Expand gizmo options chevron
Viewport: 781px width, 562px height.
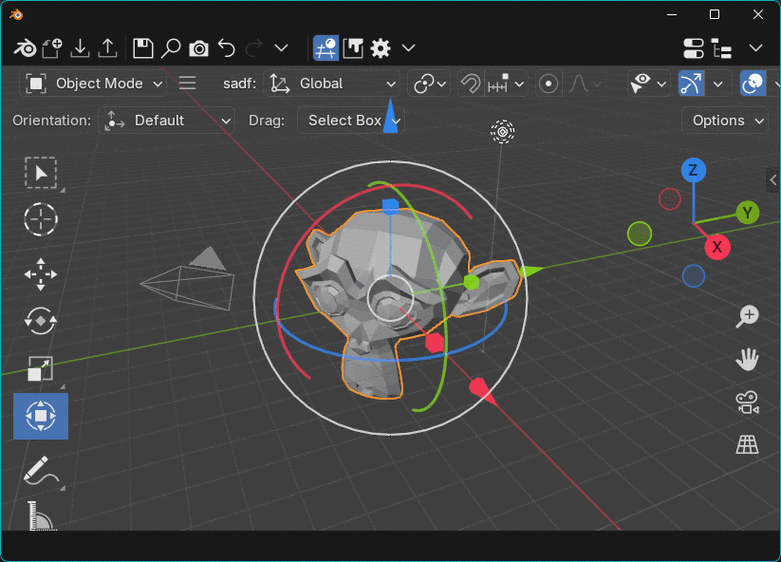718,84
